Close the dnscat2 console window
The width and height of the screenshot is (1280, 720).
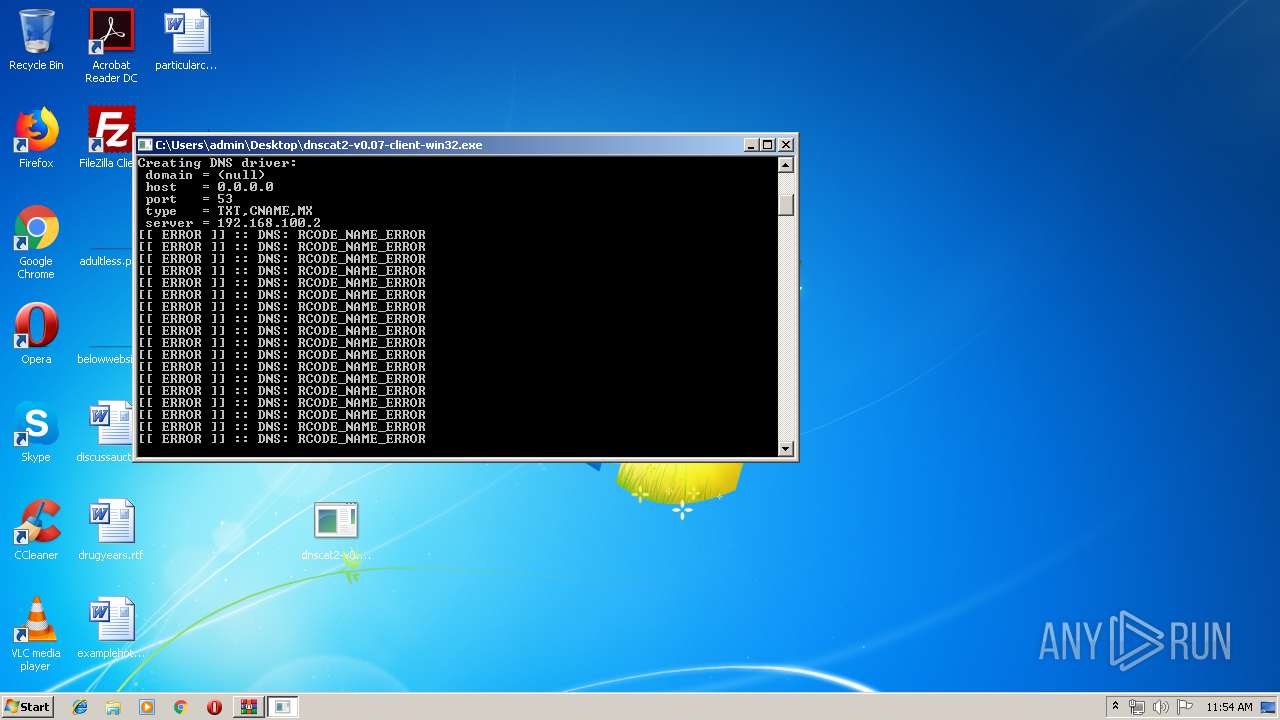pyautogui.click(x=786, y=145)
